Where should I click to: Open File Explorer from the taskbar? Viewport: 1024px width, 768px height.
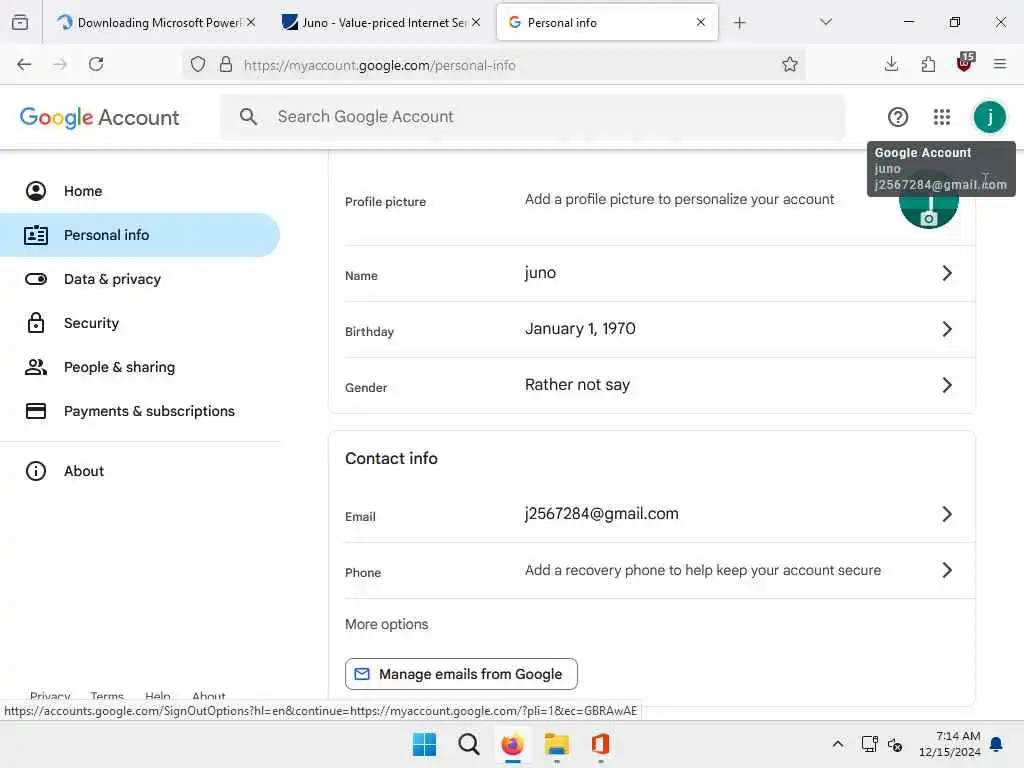tap(556, 744)
